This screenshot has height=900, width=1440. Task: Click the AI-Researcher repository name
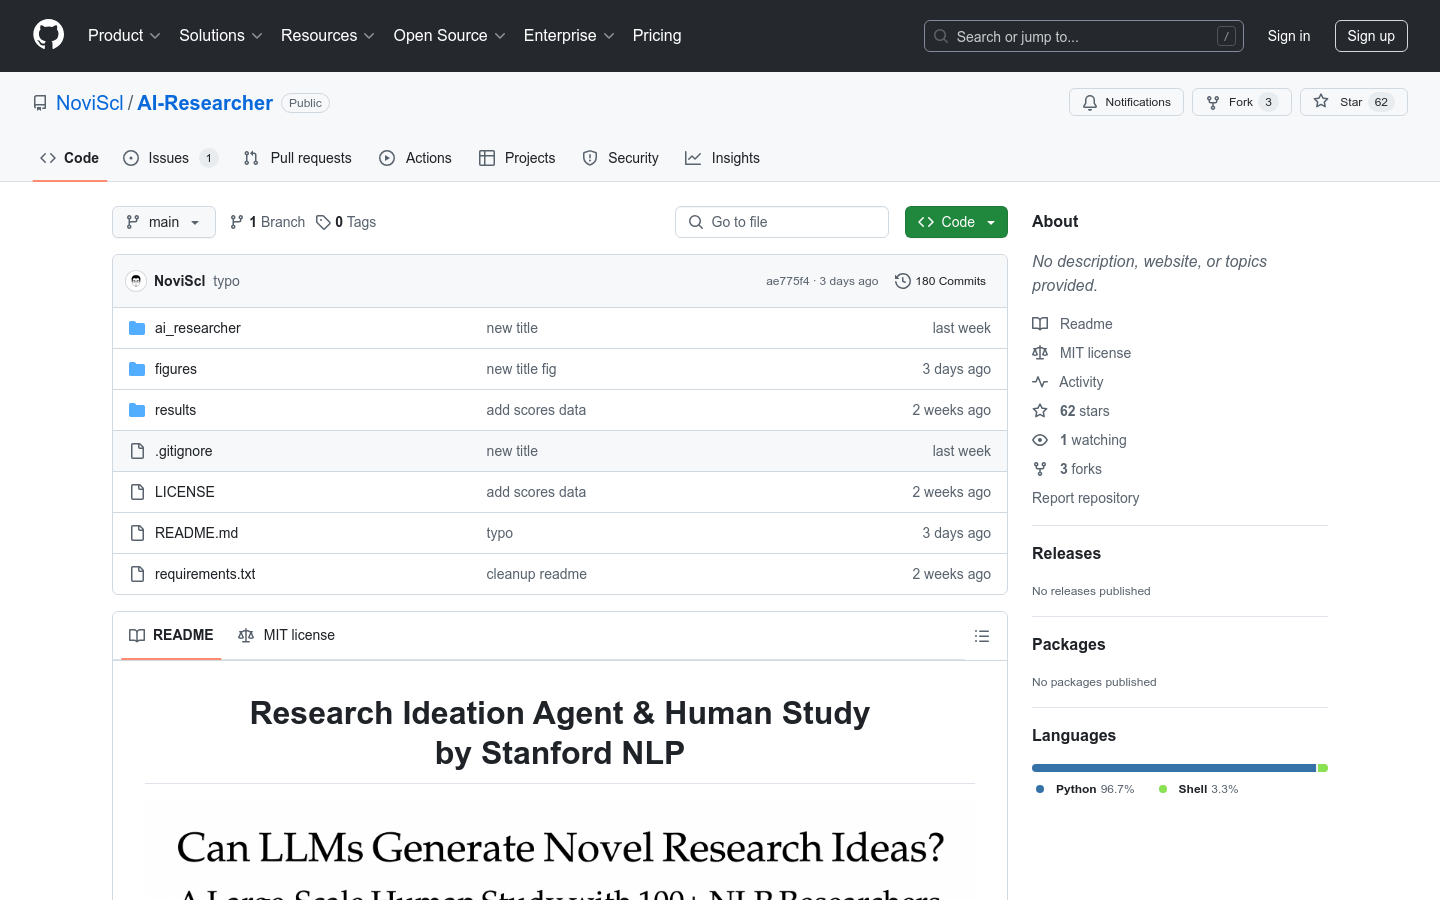[x=205, y=103]
